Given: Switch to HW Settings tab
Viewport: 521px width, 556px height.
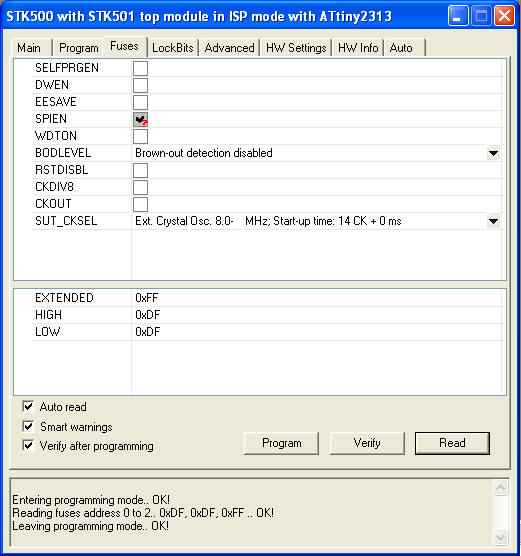Looking at the screenshot, I should [x=296, y=48].
